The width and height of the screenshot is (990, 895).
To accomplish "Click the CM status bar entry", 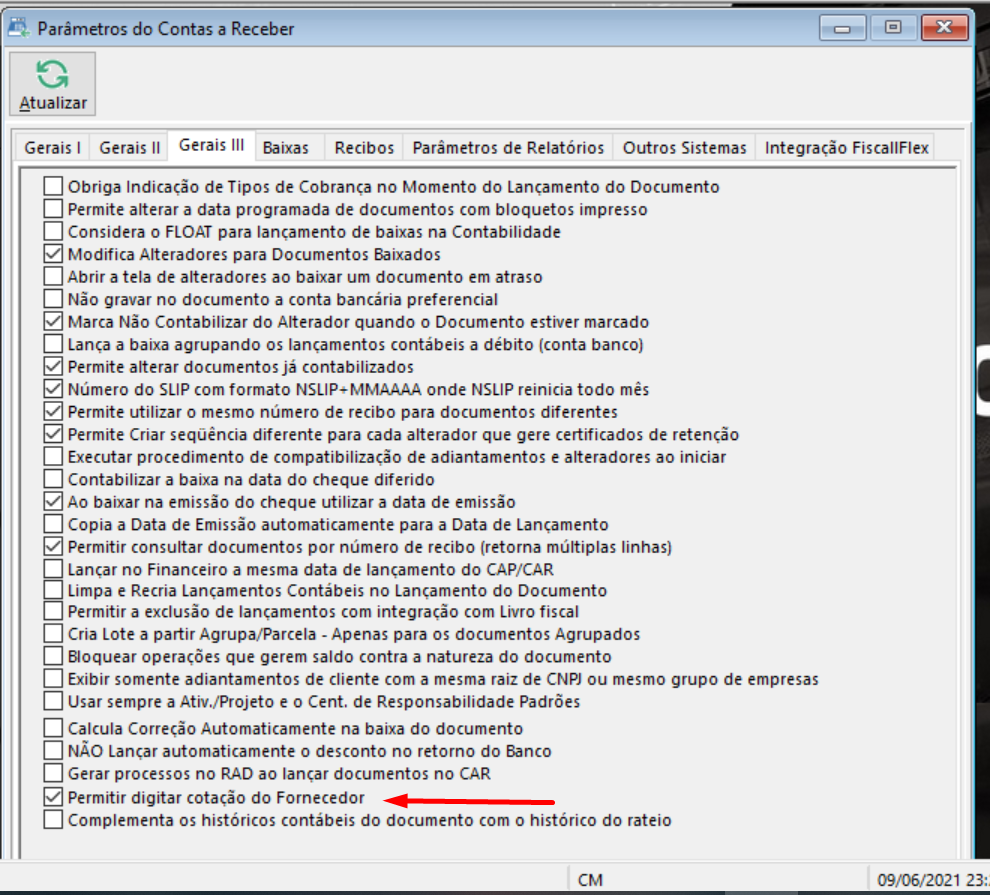I will (590, 880).
